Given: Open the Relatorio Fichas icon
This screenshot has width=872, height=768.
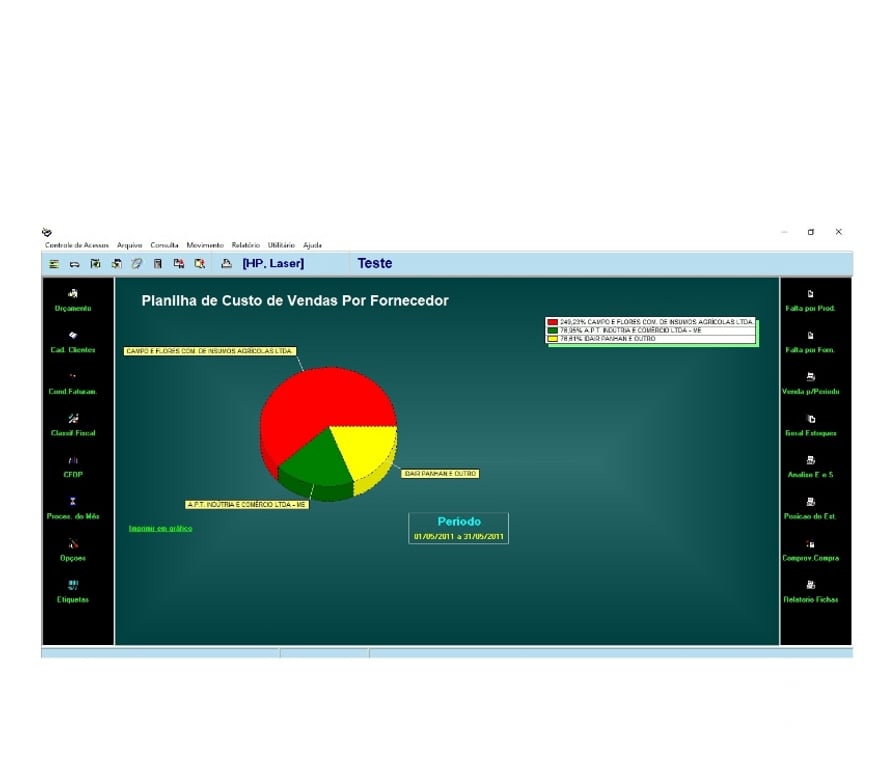Looking at the screenshot, I should click(810, 585).
